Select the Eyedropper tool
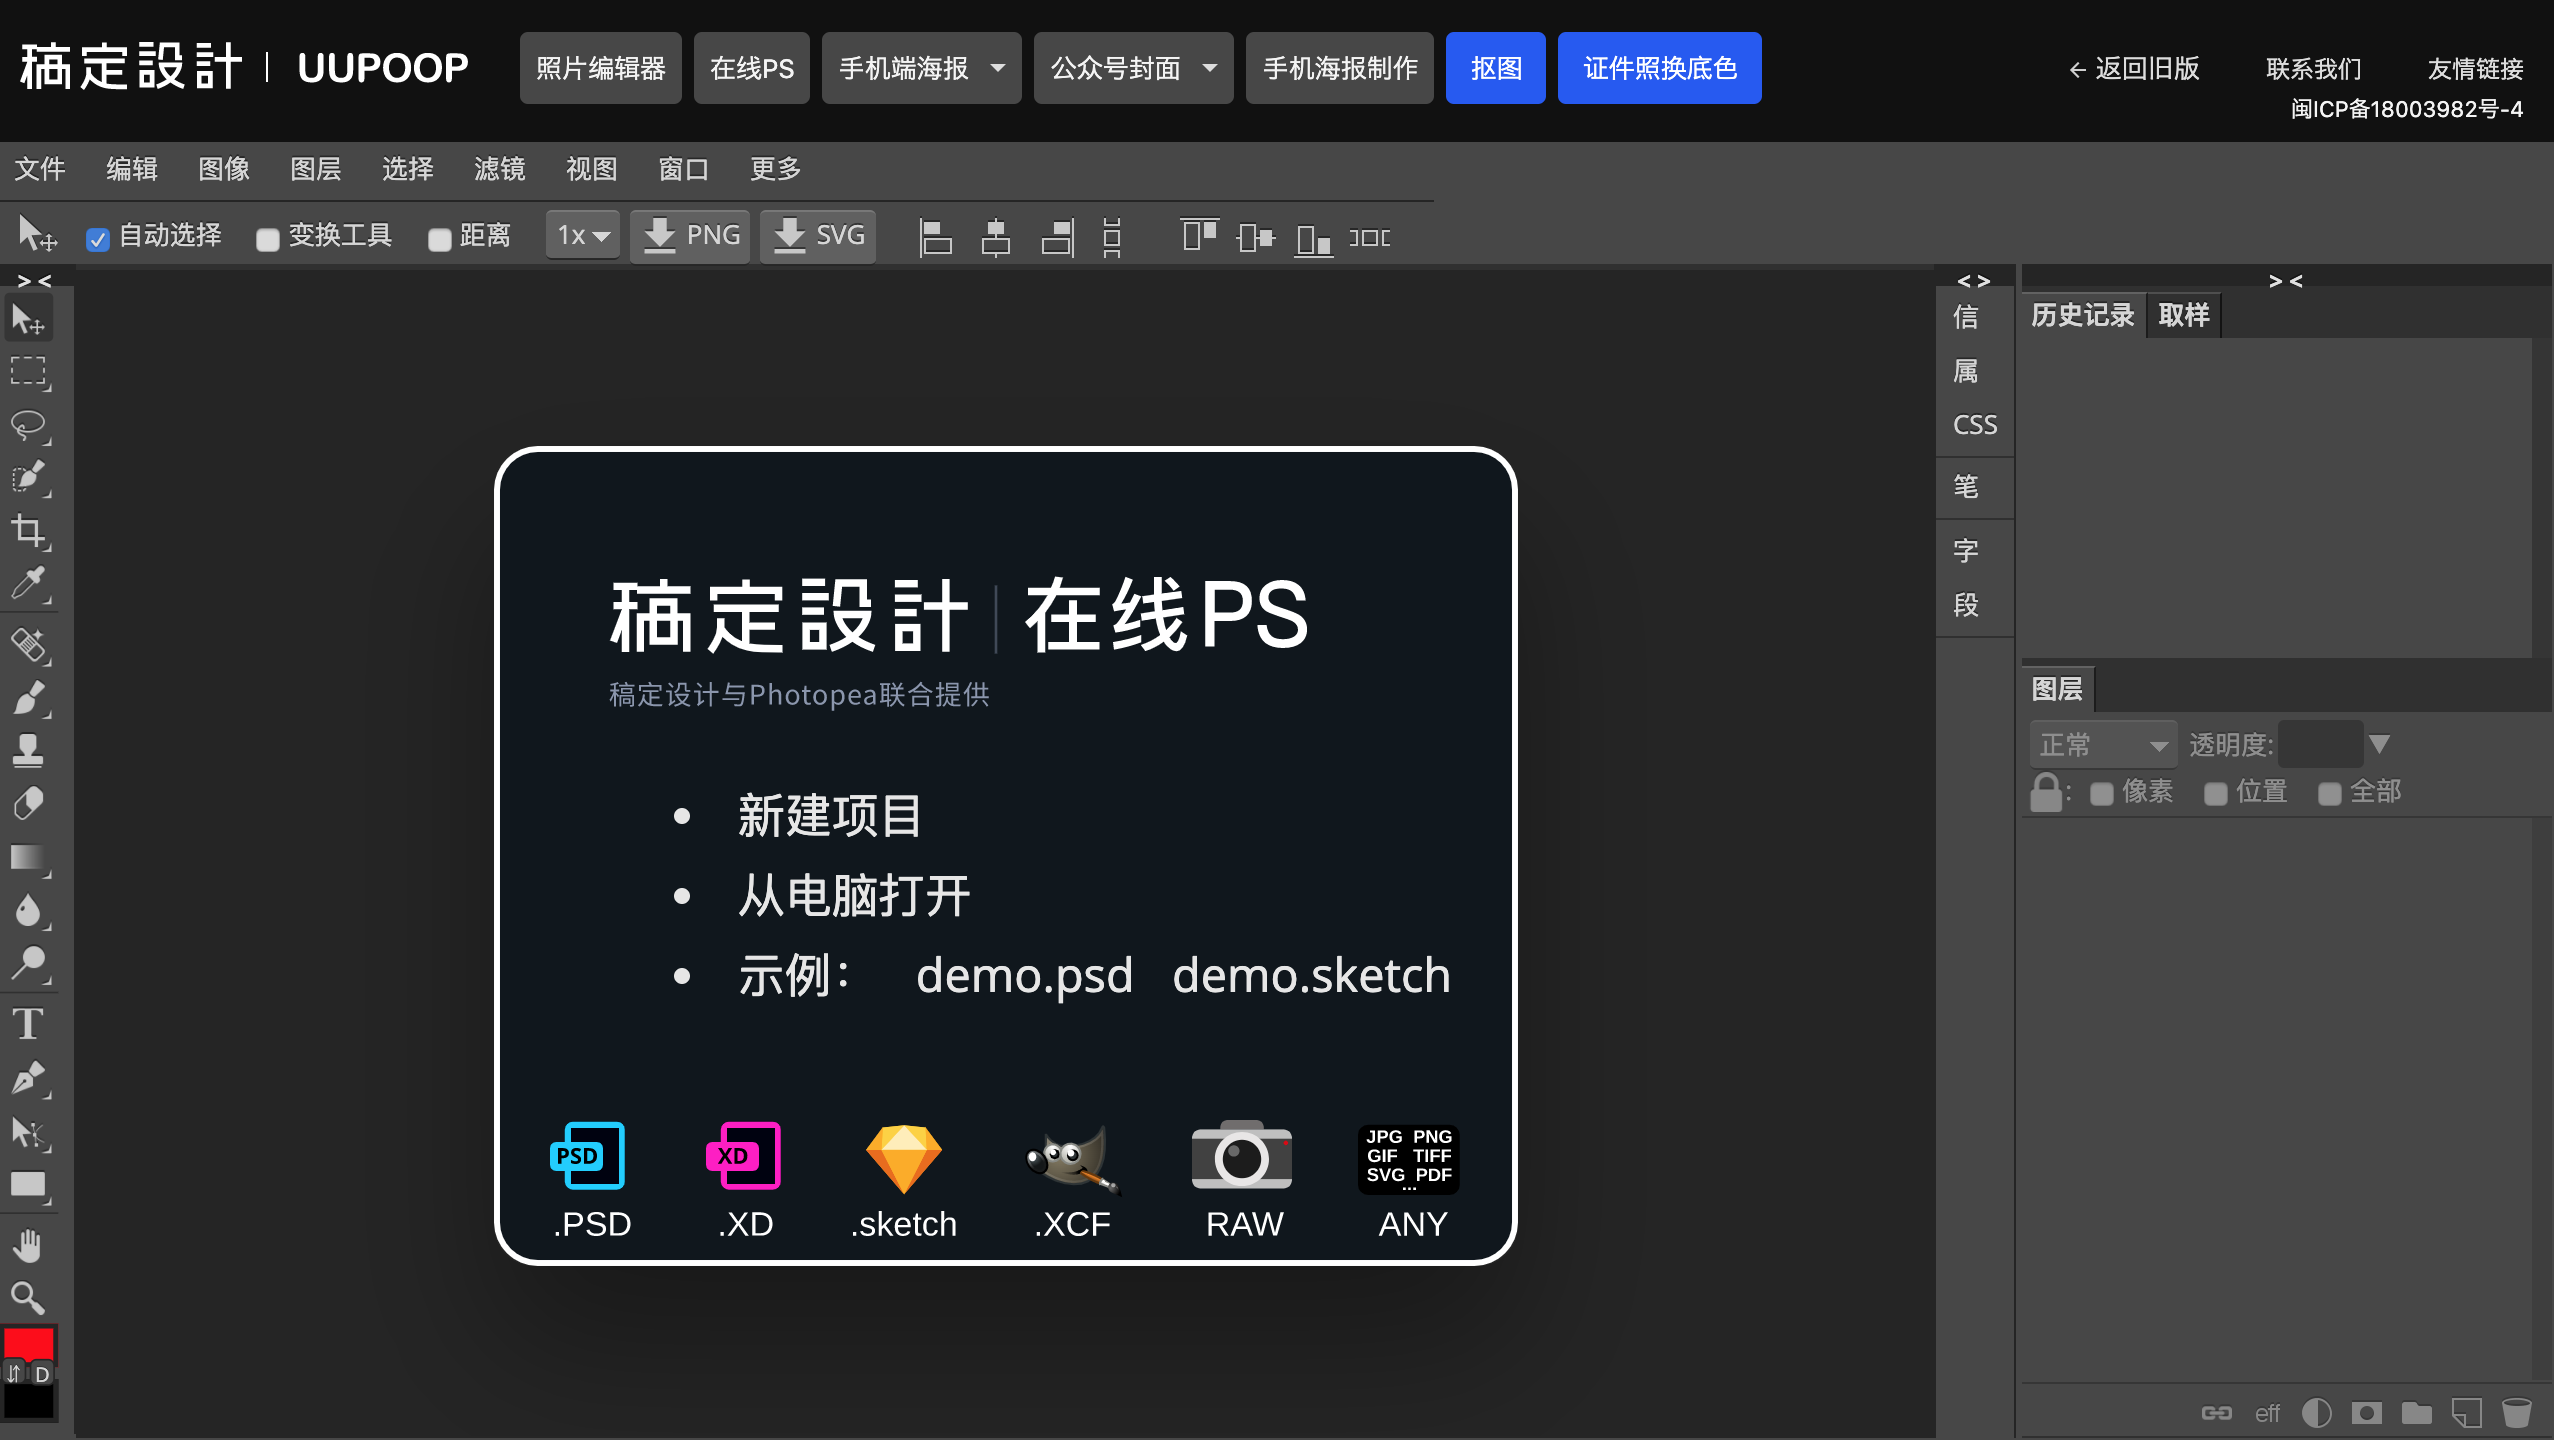Viewport: 2554px width, 1440px height. [28, 584]
